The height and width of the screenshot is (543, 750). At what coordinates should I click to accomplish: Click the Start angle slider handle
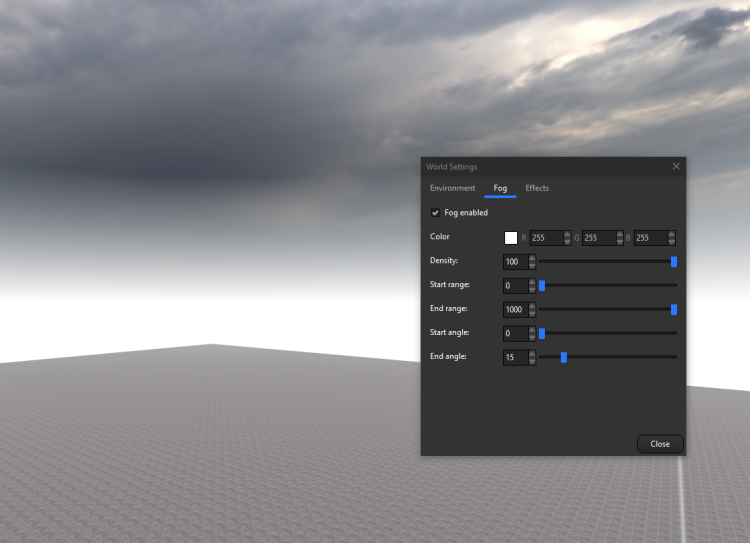point(542,333)
